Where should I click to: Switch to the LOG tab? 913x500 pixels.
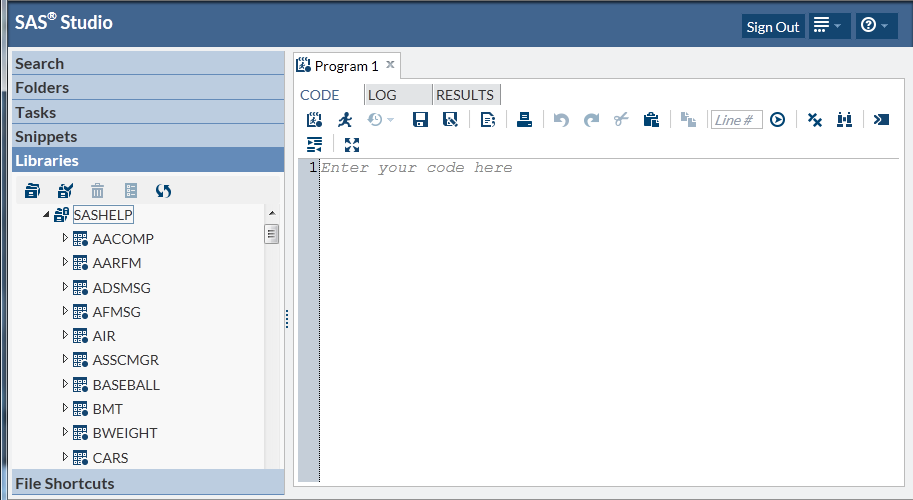(398, 95)
